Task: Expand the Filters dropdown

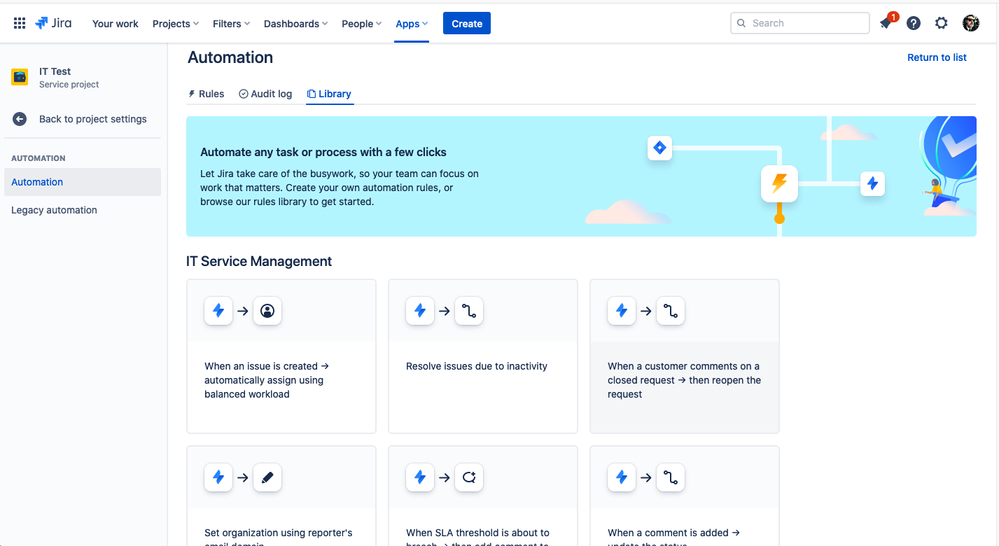Action: coord(231,24)
